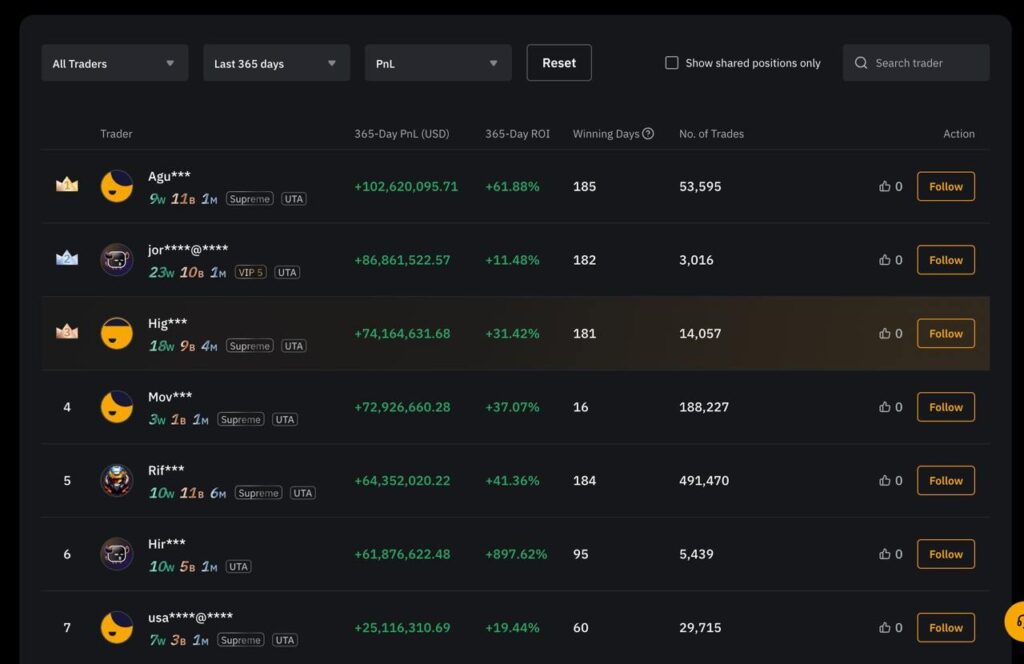Click Mov***'s avatar picture
Screen dimensions: 1024x664
(x=116, y=407)
